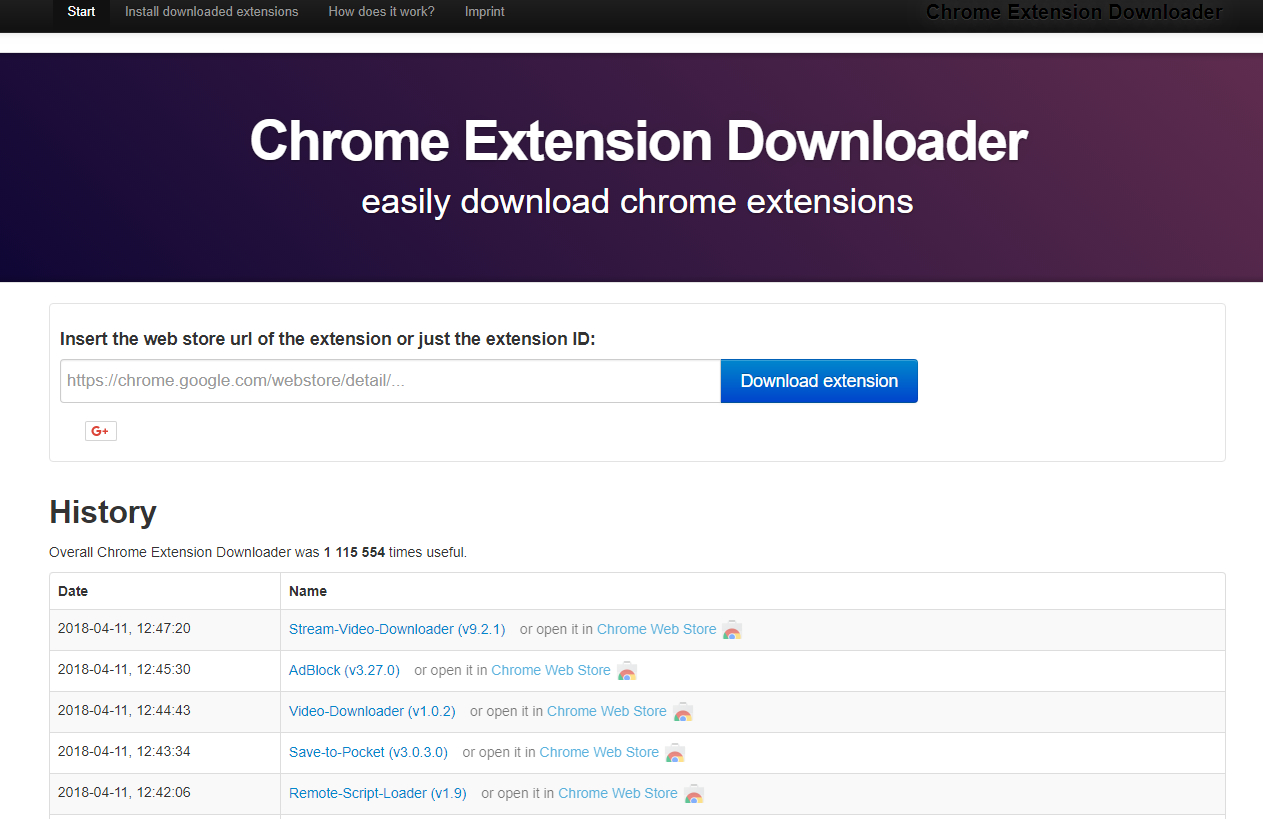Go to How does it work? page

[381, 12]
